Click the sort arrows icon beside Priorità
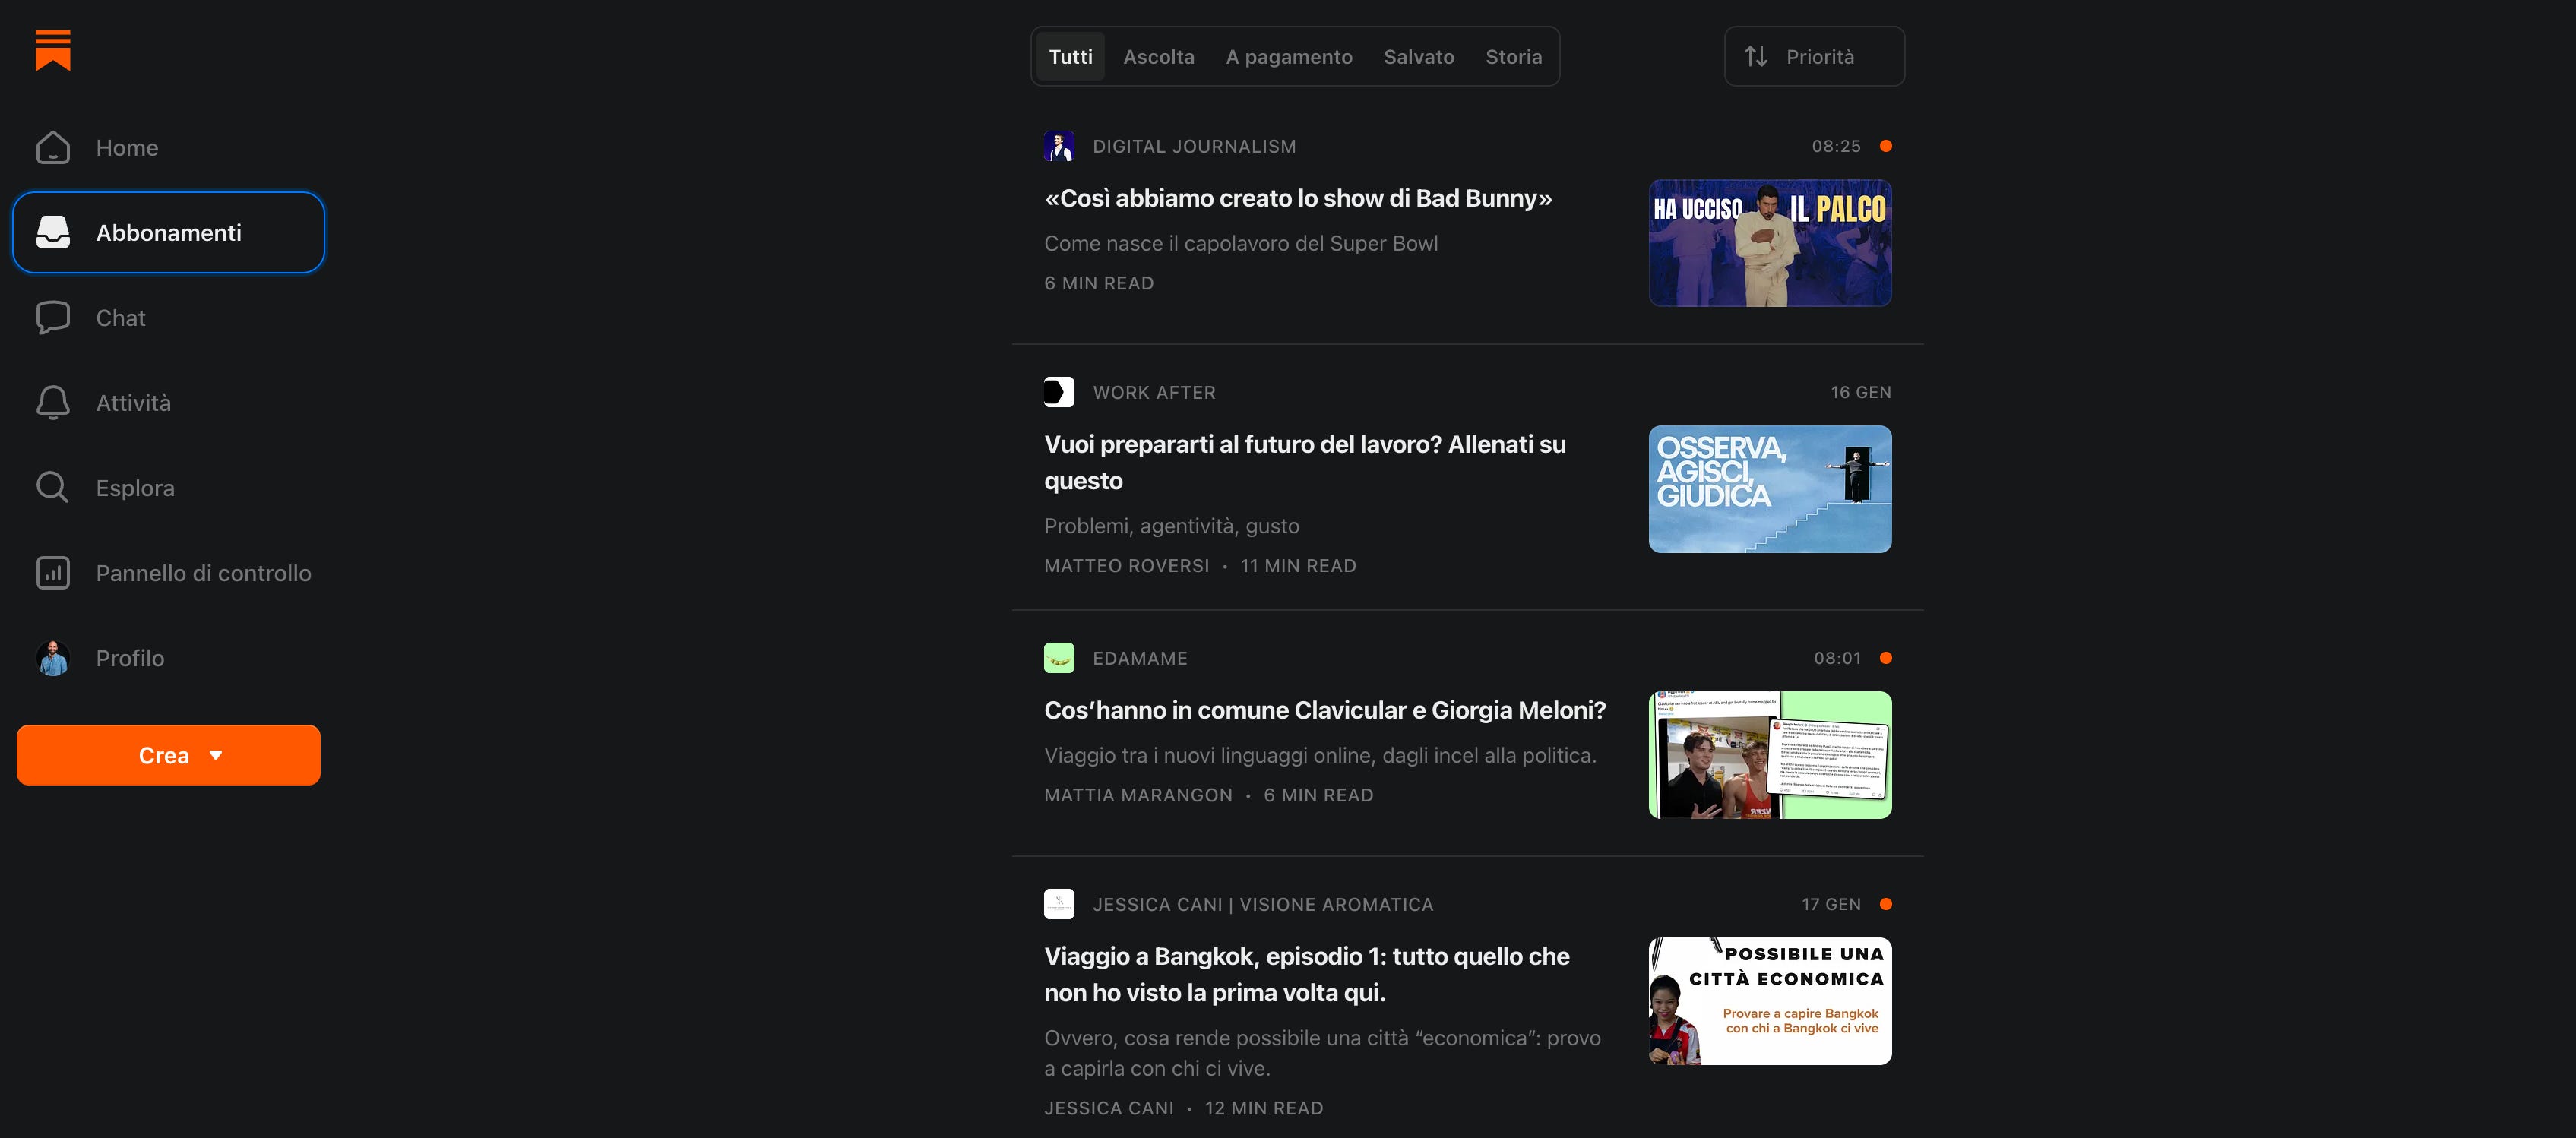Screen dimensions: 2576x1138 click(x=1756, y=57)
